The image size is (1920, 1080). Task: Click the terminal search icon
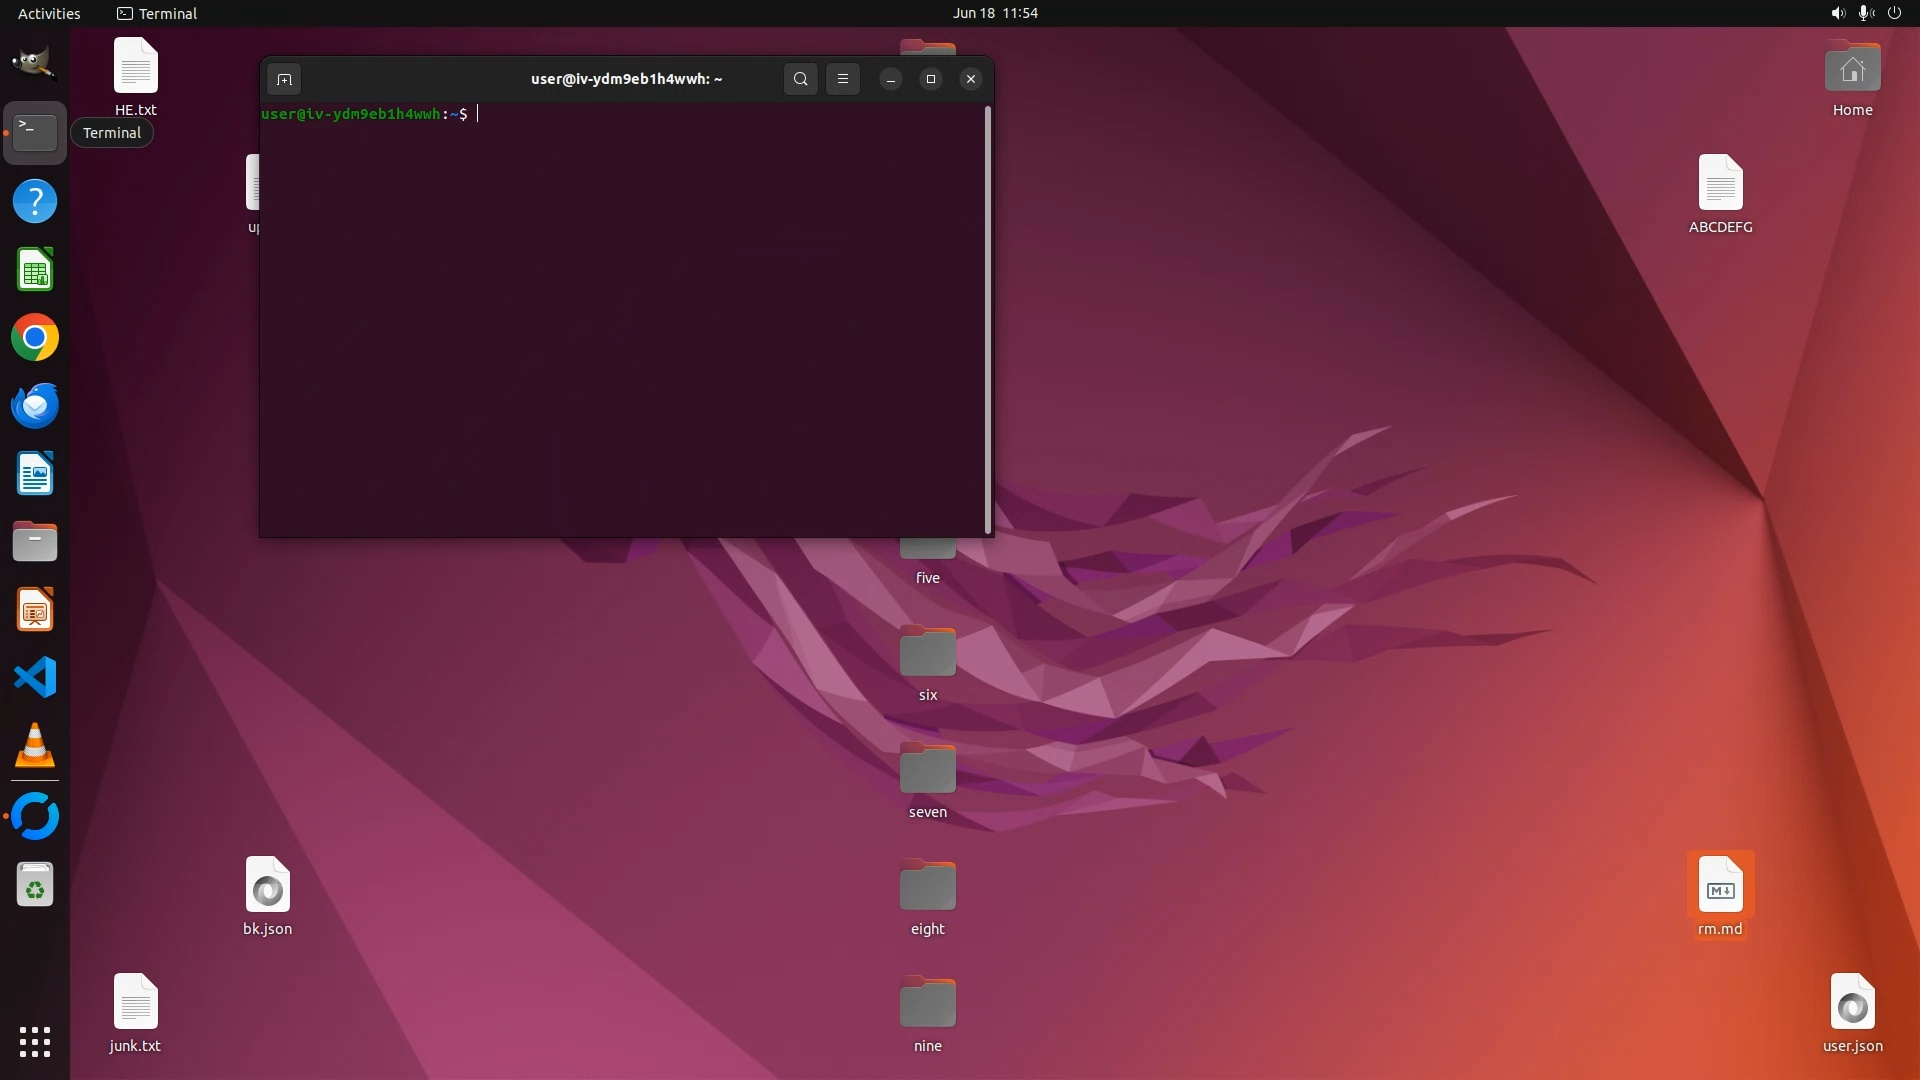800,79
